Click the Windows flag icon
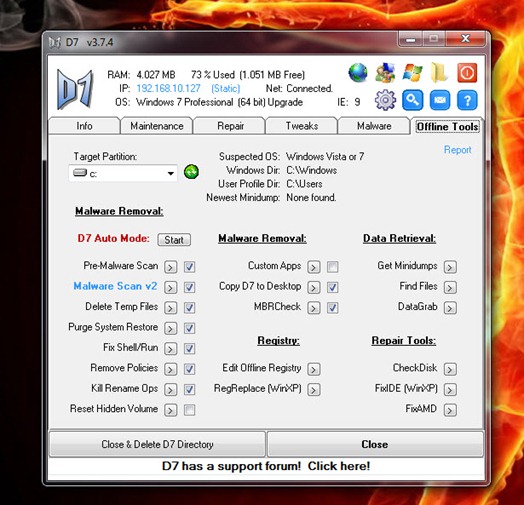The width and height of the screenshot is (524, 505). click(412, 73)
